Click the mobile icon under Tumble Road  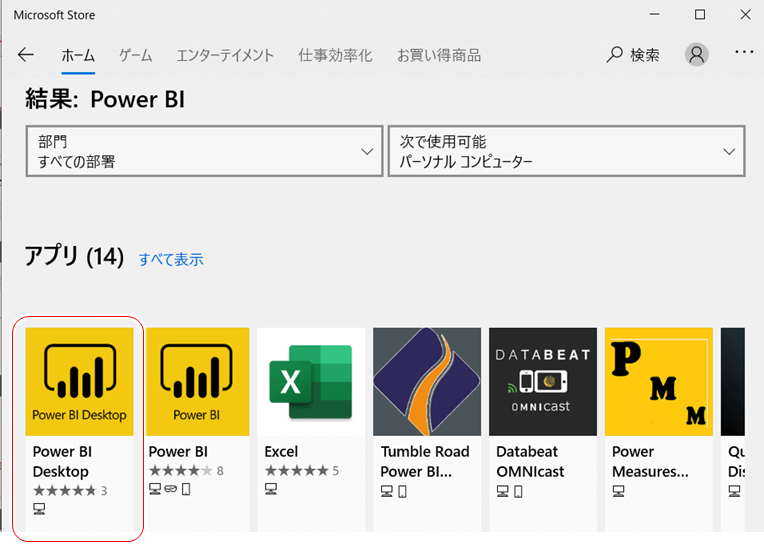[402, 491]
